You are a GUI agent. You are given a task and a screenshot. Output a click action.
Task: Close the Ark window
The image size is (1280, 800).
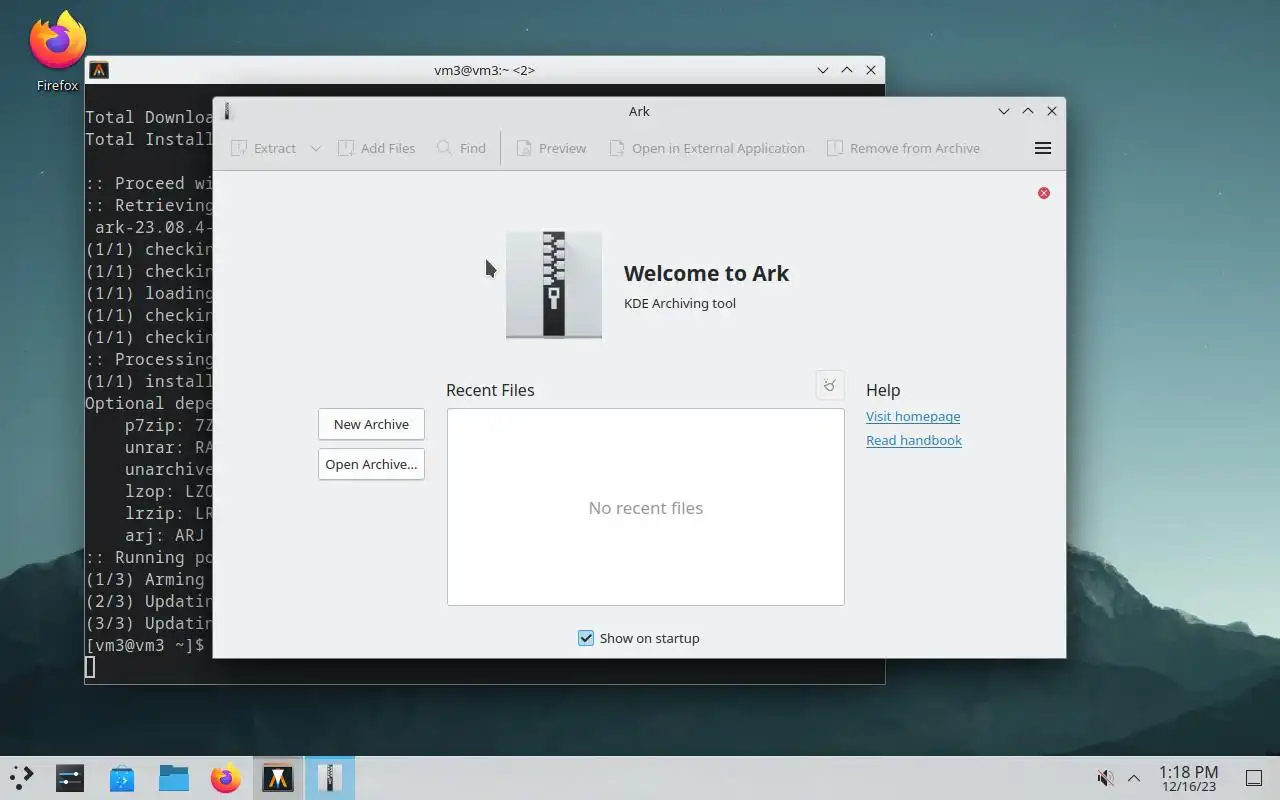1052,111
